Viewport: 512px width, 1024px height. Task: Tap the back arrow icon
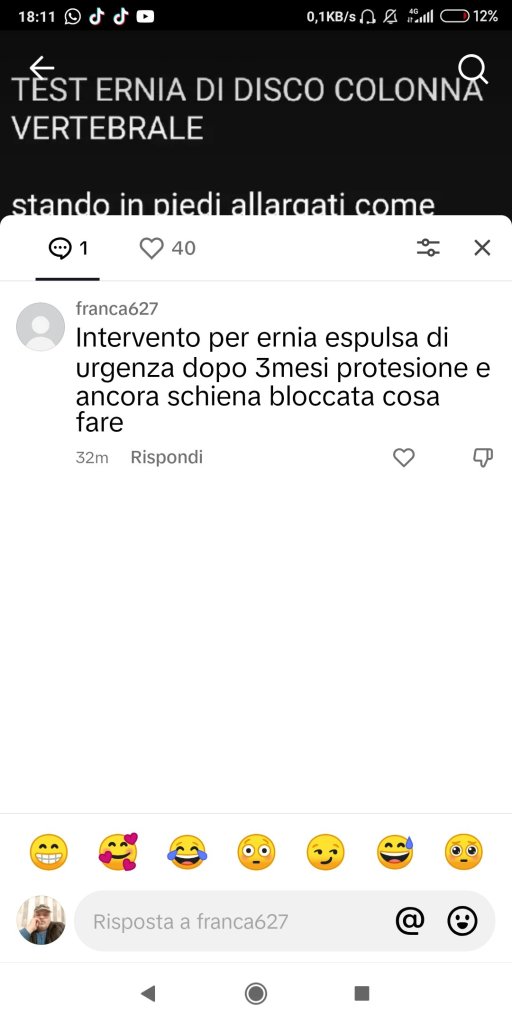[42, 67]
